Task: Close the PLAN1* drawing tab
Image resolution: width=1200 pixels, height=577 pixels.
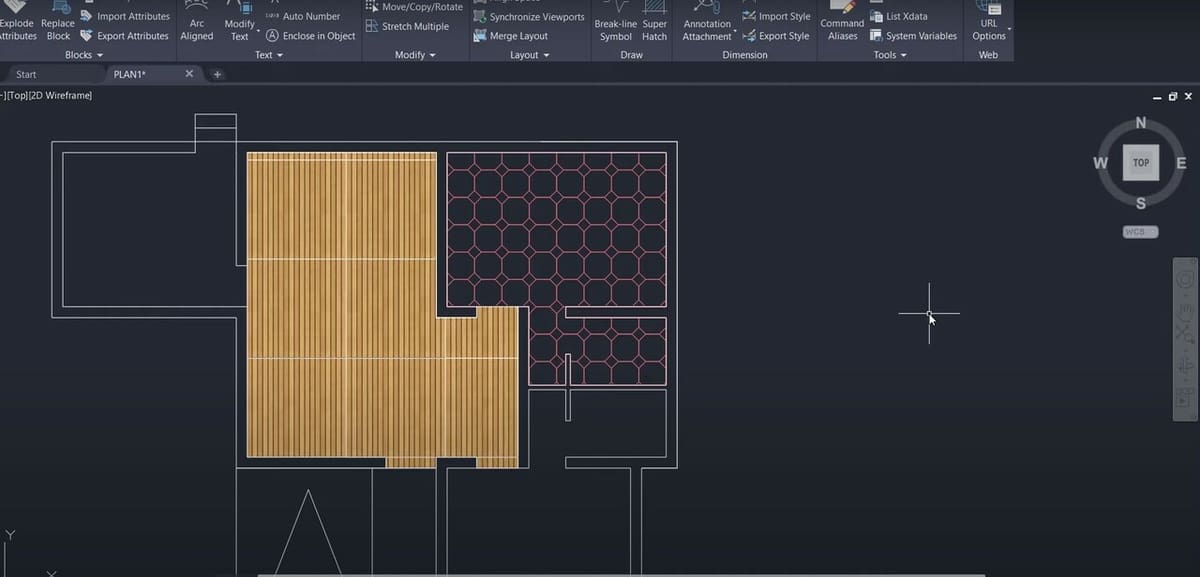Action: [x=189, y=74]
